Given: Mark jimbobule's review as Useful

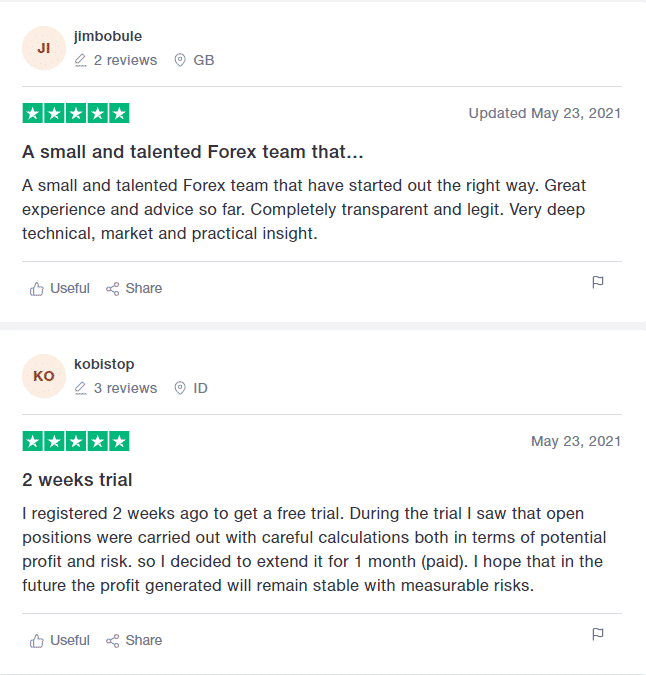Looking at the screenshot, I should pos(59,288).
